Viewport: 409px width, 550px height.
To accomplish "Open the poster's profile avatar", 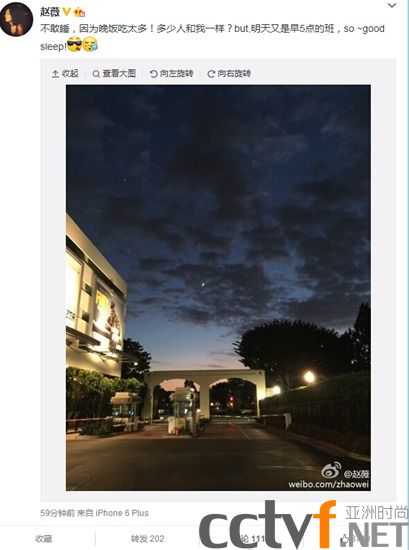I will tap(16, 19).
